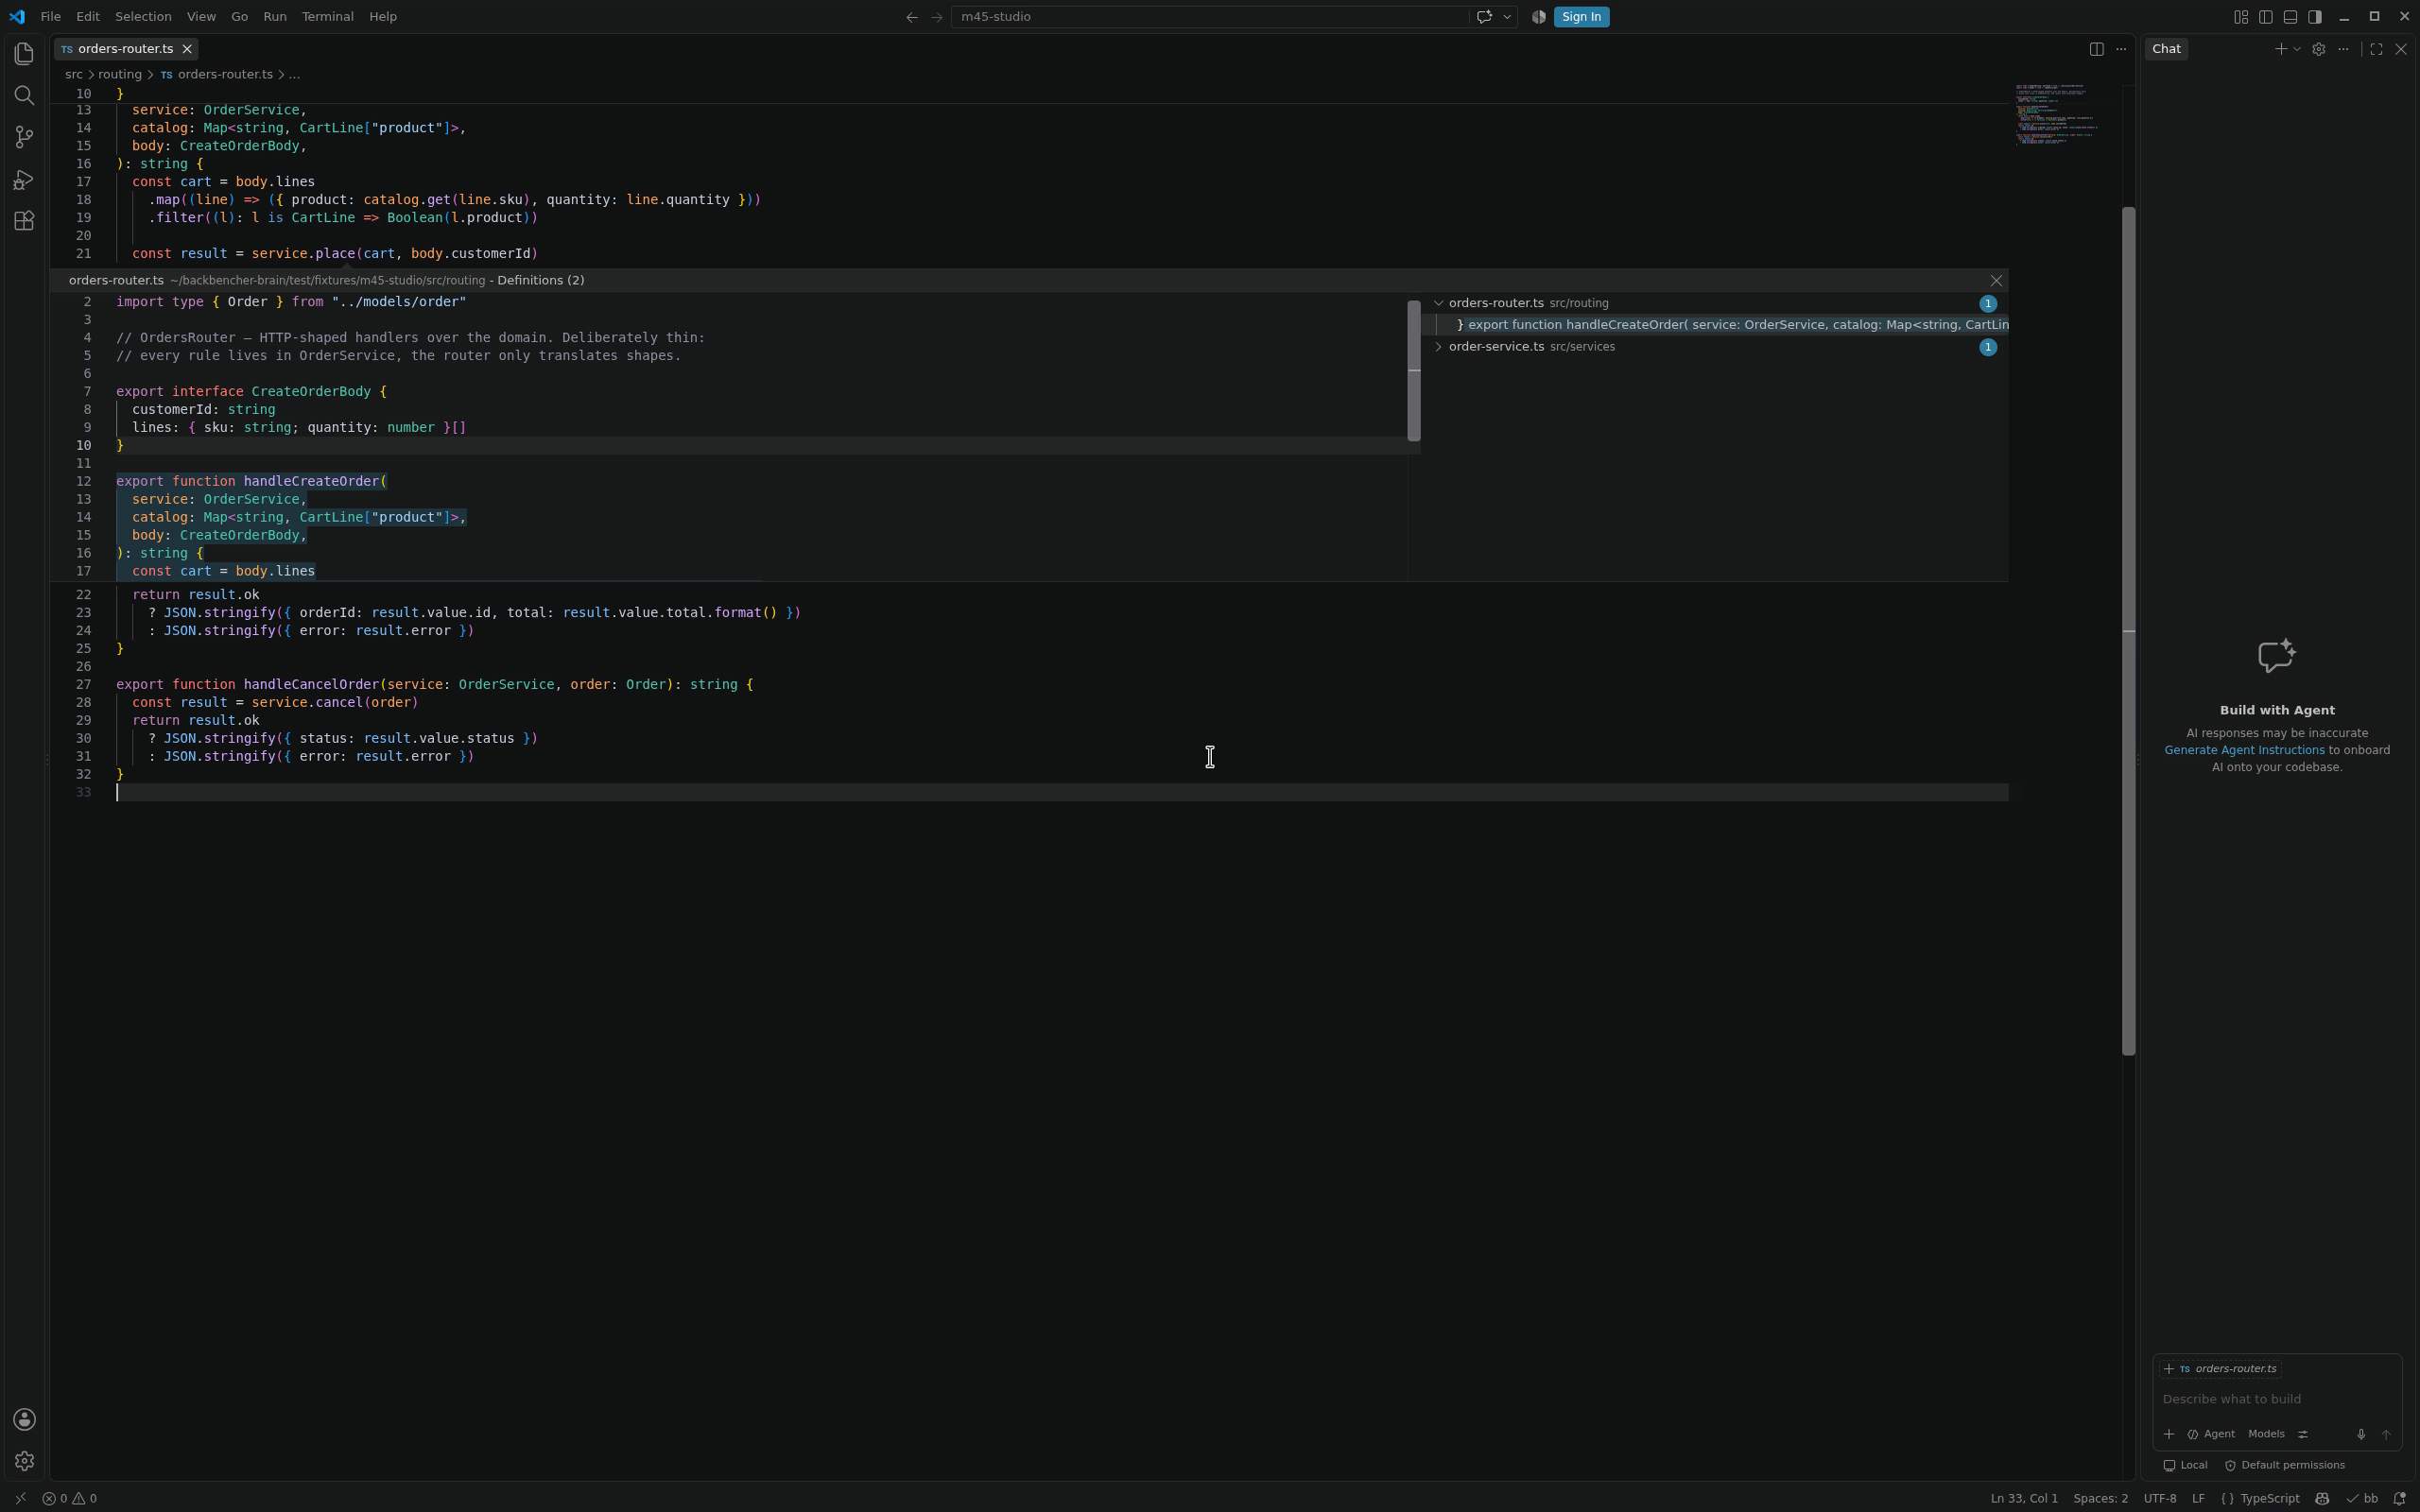The height and width of the screenshot is (1512, 2420).
Task: Open the Agent mode picker
Action: [2211, 1434]
